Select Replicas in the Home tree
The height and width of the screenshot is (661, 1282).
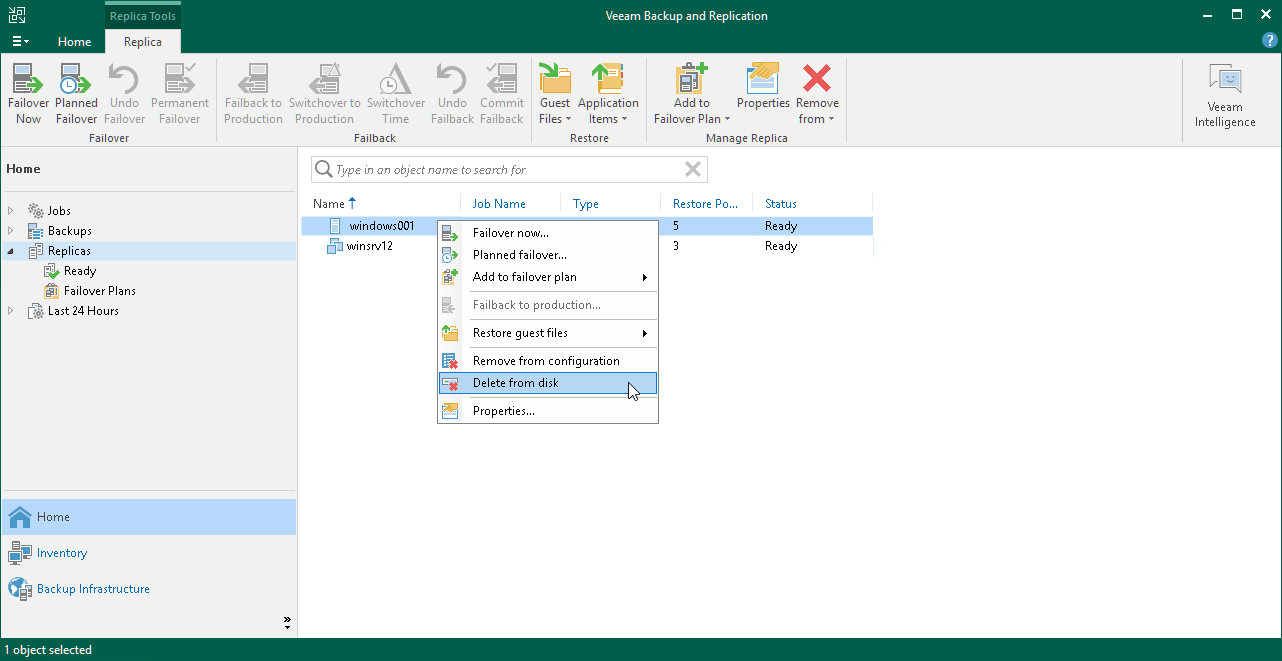click(x=69, y=251)
